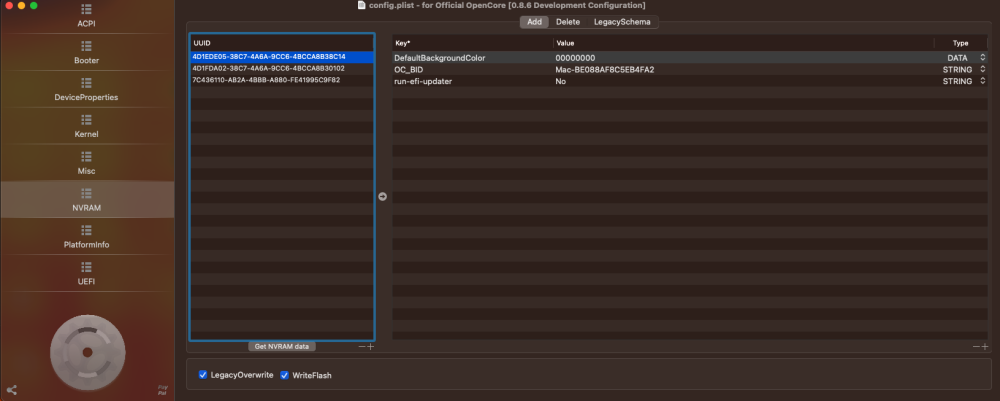Click the green zoom window button

coord(34,6)
